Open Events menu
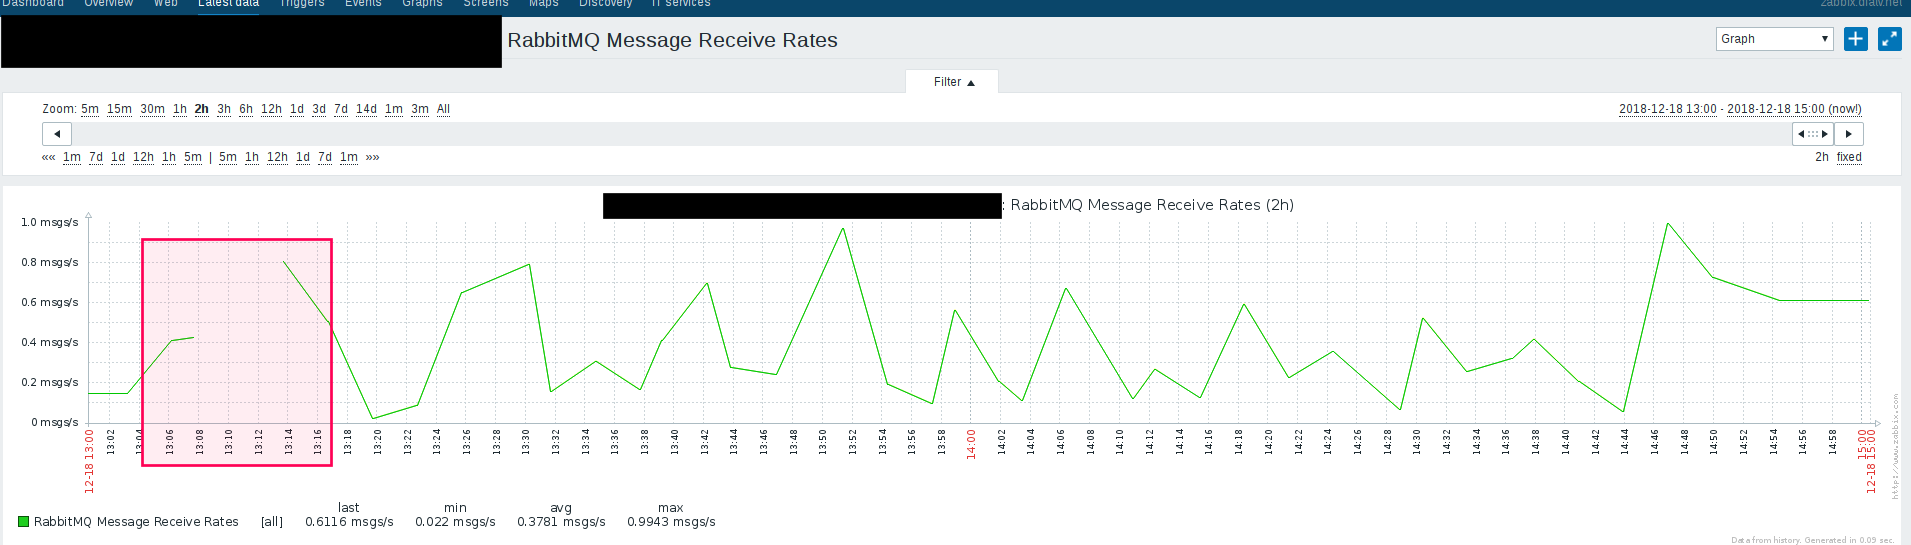Viewport: 1911px width, 545px height. 363,4
